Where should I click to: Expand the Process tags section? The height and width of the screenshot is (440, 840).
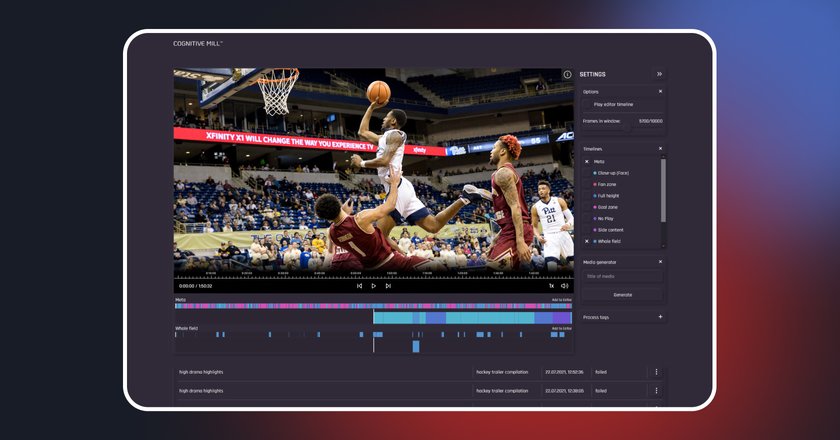tap(660, 317)
